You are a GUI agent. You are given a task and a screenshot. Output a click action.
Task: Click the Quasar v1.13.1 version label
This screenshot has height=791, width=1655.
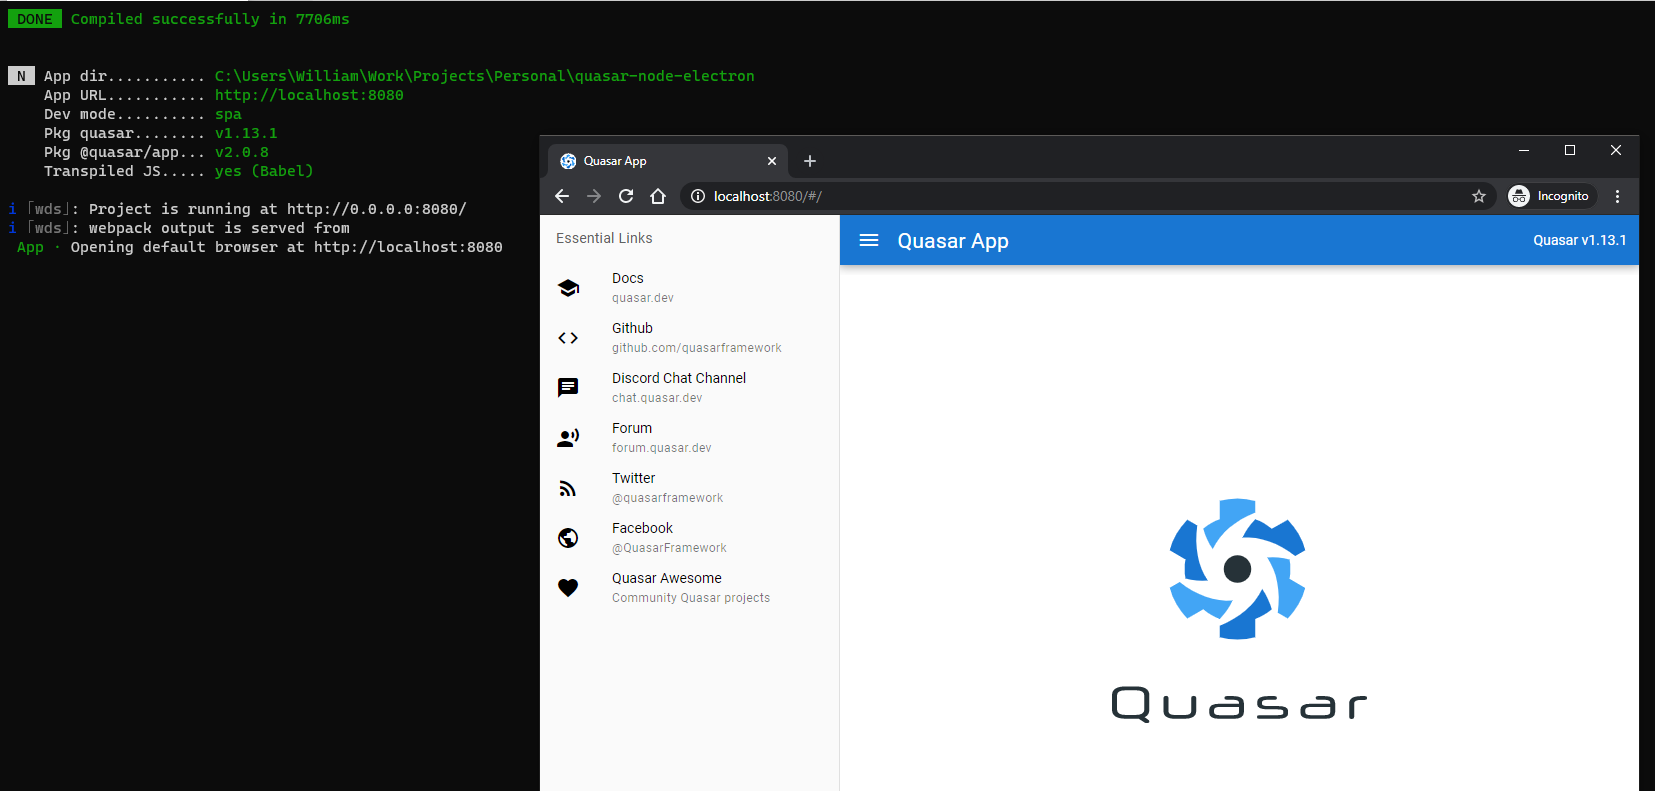tap(1580, 240)
